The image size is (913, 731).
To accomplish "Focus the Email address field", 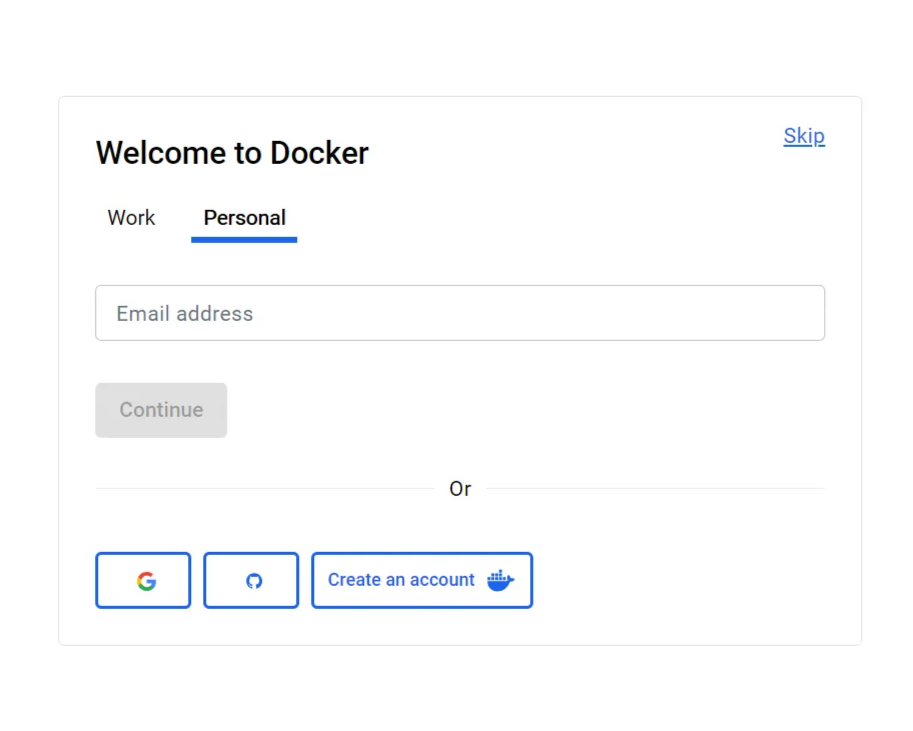I will [460, 313].
